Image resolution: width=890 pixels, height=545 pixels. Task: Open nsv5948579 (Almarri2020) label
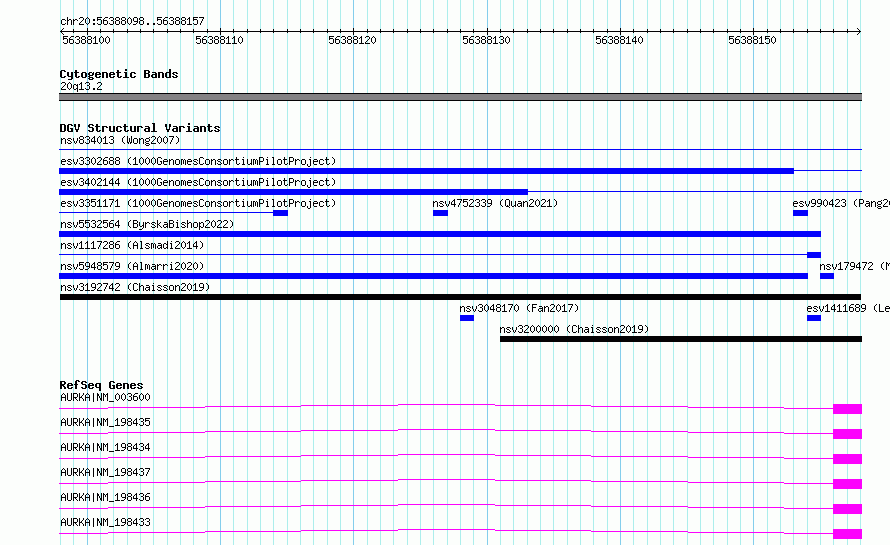(x=132, y=266)
